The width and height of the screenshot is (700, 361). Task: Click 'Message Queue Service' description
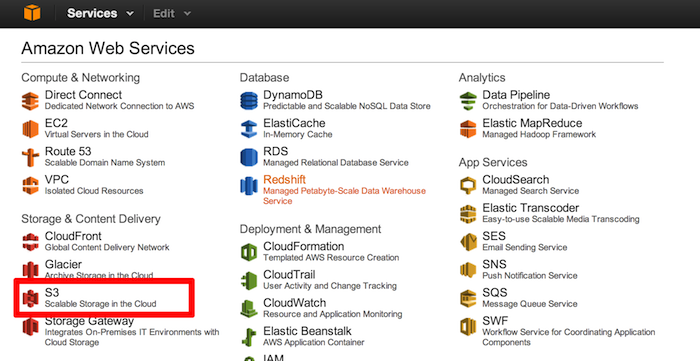tap(529, 304)
